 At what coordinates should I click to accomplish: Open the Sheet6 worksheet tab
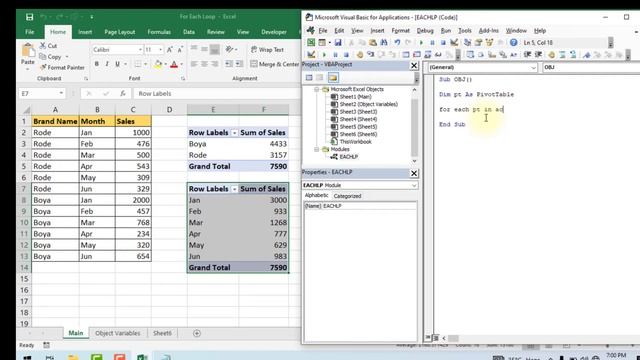click(162, 333)
